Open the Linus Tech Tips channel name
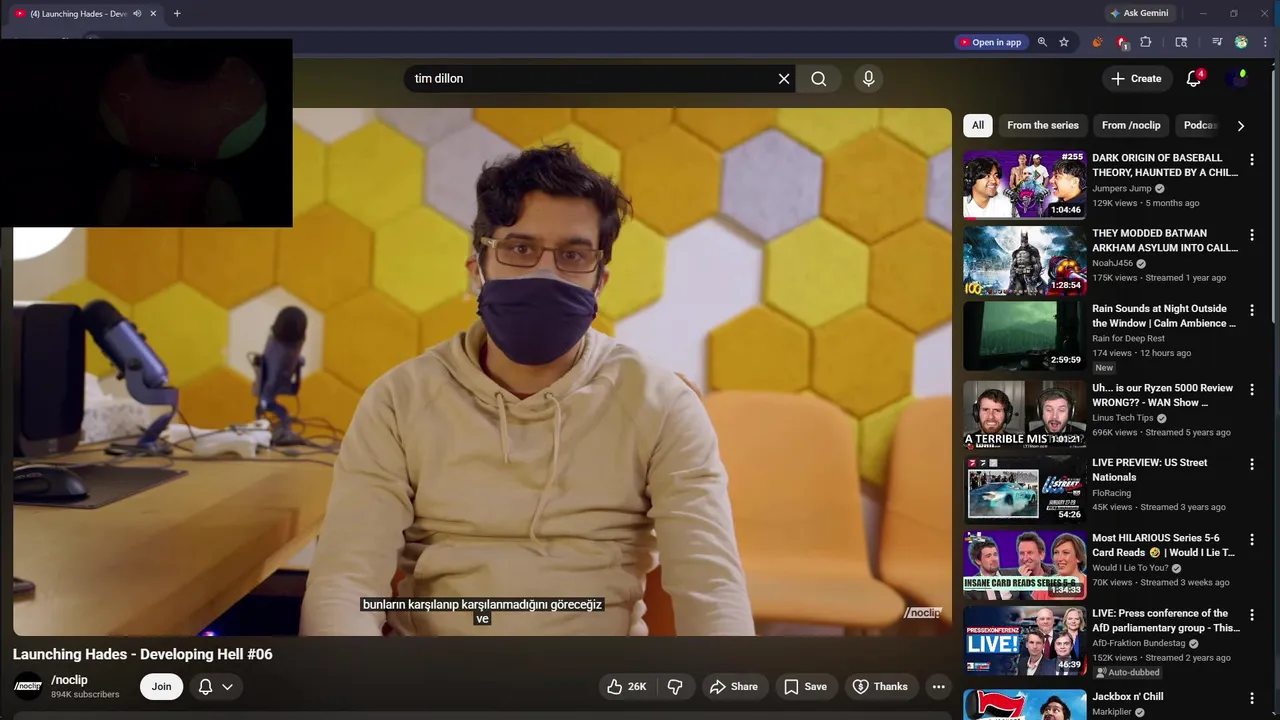The height and width of the screenshot is (720, 1280). (1122, 418)
